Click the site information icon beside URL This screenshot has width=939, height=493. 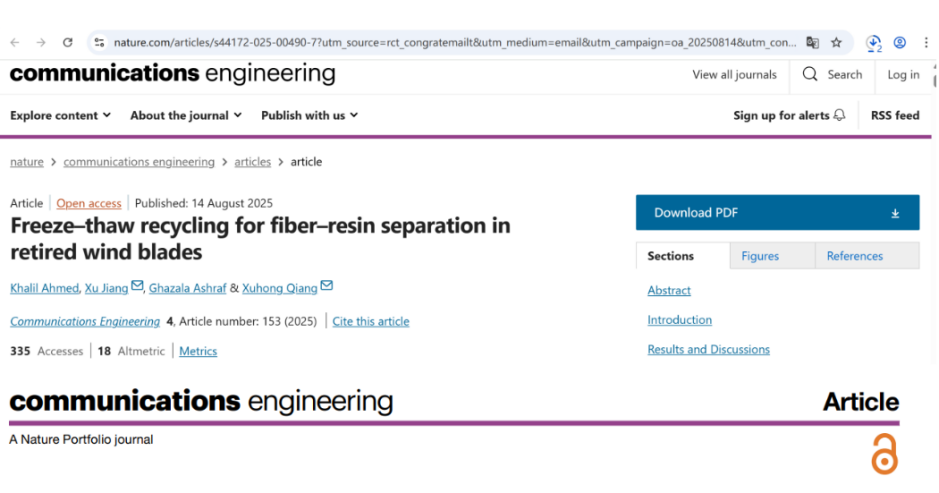pos(98,43)
